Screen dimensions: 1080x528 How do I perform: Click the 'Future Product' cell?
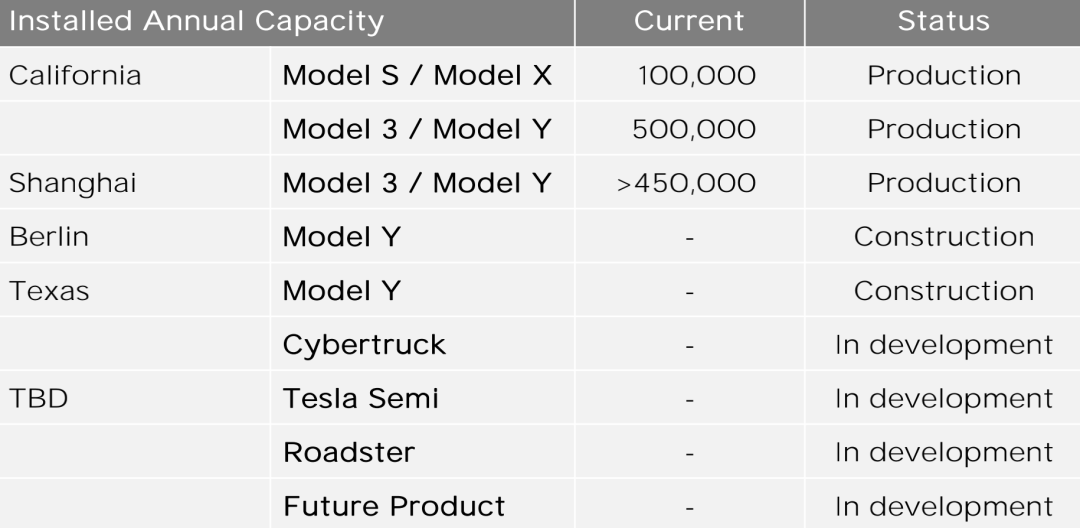click(x=394, y=507)
